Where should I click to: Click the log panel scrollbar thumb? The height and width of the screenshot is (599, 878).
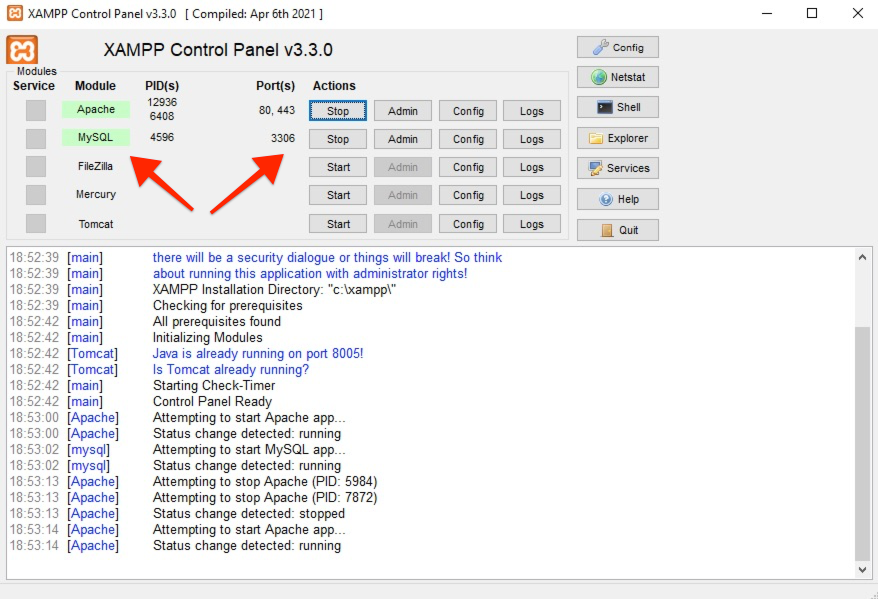pos(862,443)
